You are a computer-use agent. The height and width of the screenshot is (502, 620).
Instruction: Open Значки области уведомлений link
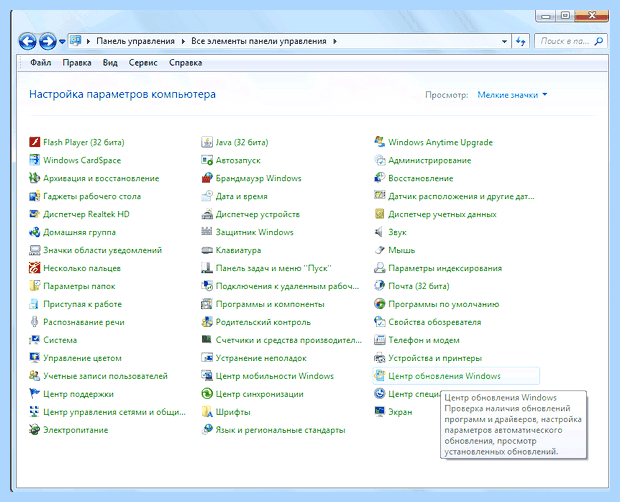pyautogui.click(x=102, y=250)
